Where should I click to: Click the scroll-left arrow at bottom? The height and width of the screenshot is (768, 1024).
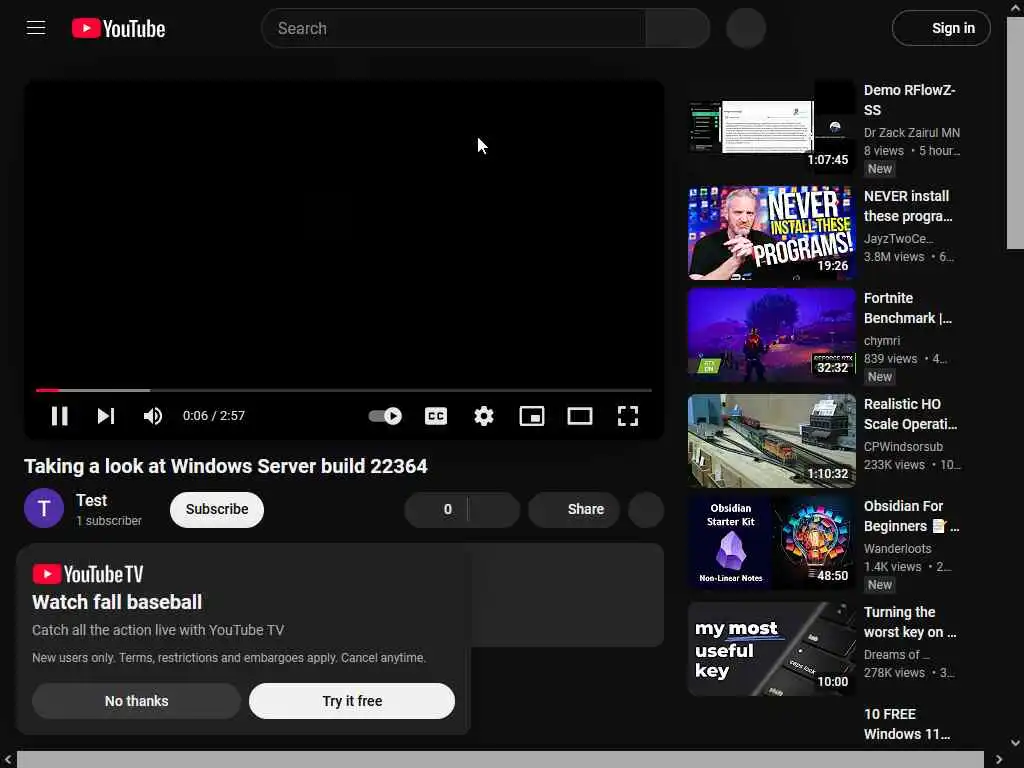[8, 760]
